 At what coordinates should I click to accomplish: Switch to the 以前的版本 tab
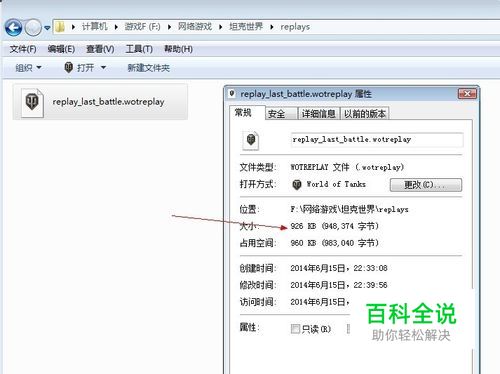pos(365,114)
